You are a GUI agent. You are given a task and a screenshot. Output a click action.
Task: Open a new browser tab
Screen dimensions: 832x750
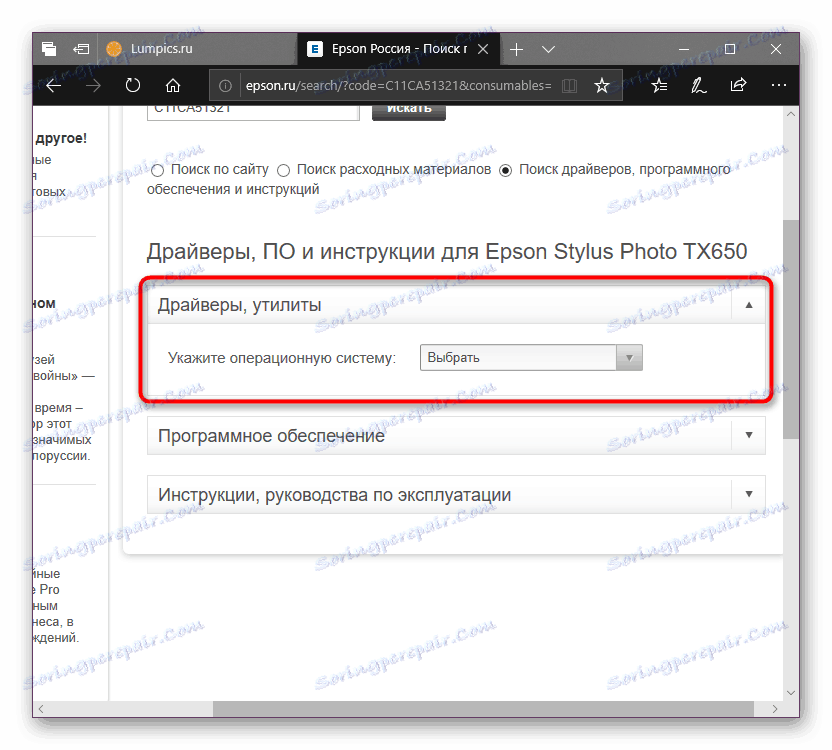pyautogui.click(x=516, y=48)
